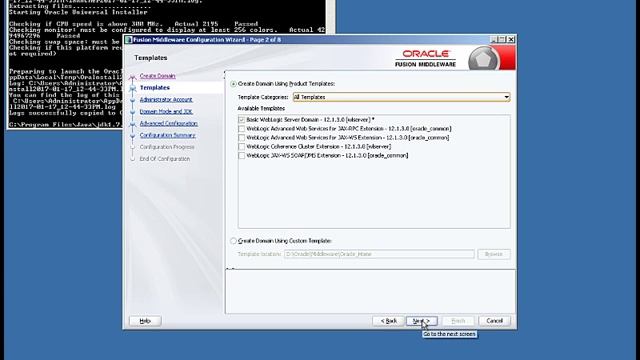Check WebLogic JAX-WS SOAP/JMS Extension

[242, 156]
